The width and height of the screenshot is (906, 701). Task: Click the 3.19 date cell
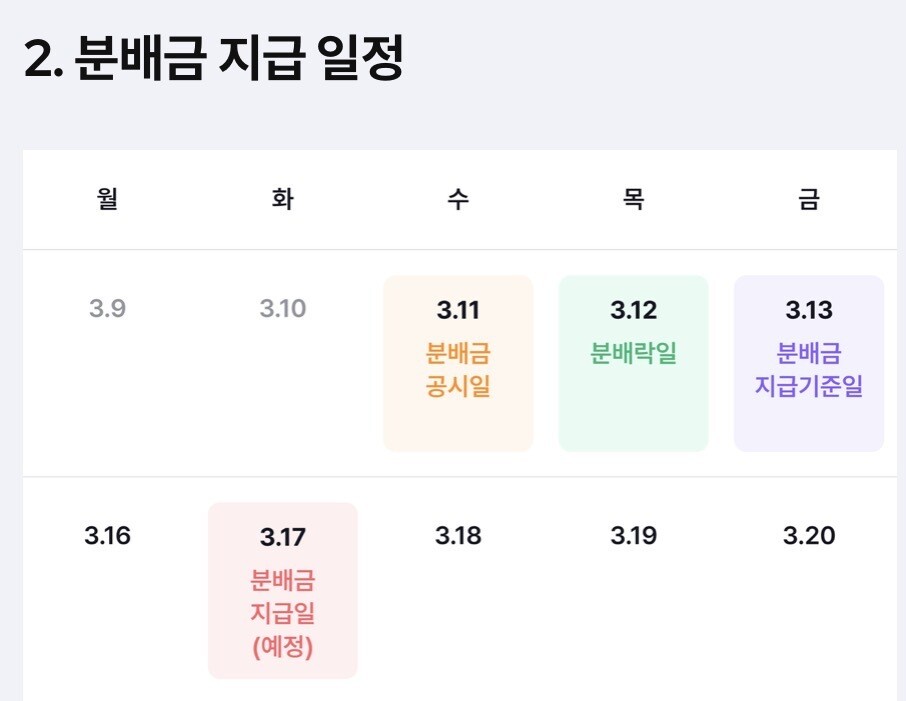(633, 536)
